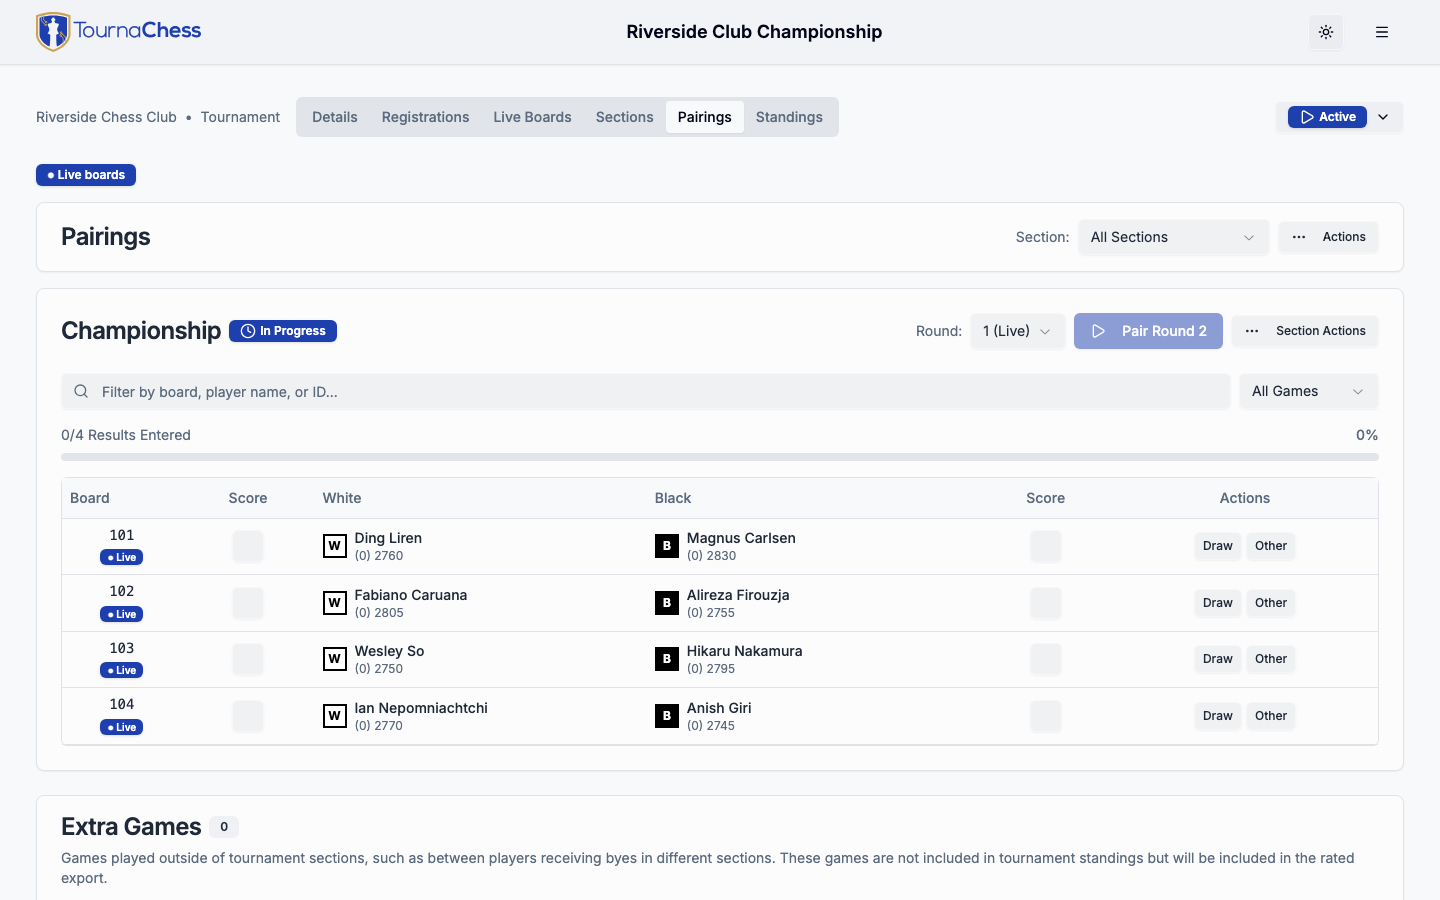Click the W icon beside Wesley So
The height and width of the screenshot is (900, 1440).
tap(335, 659)
